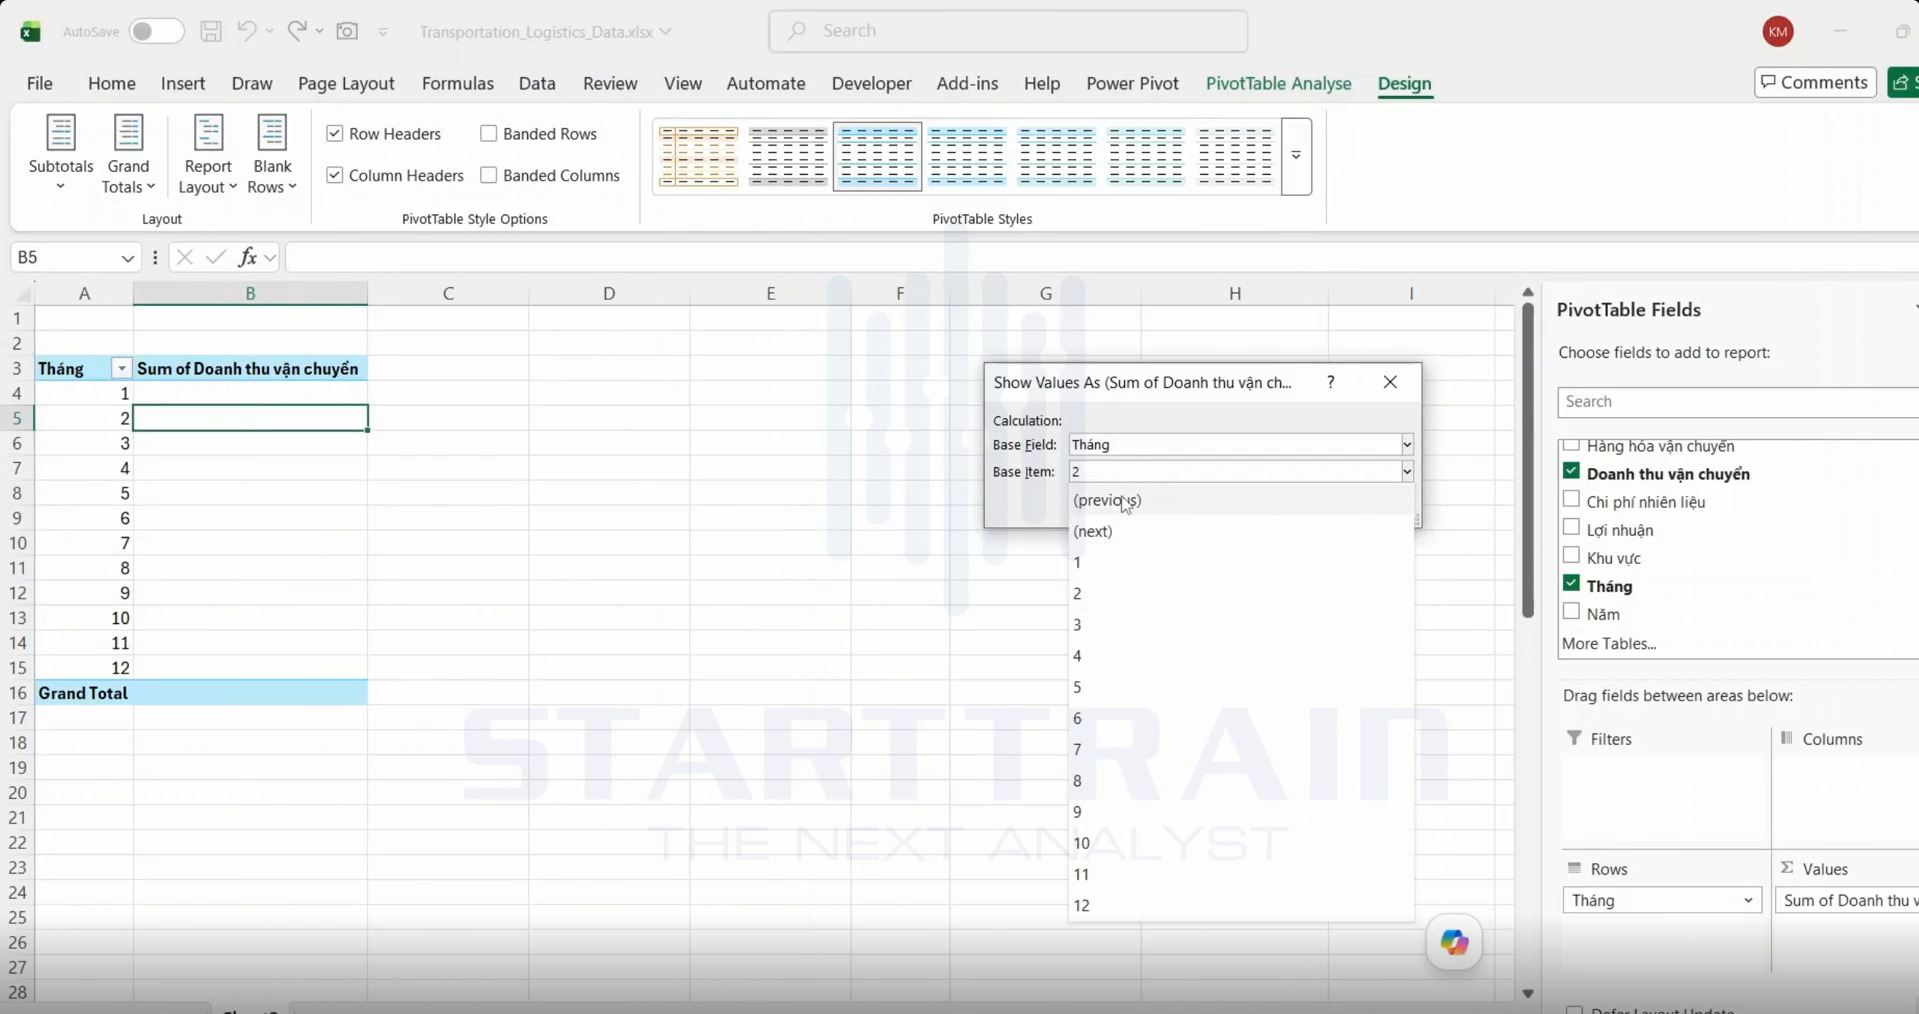Image resolution: width=1919 pixels, height=1014 pixels.
Task: Expand the Base Field Tháng dropdown
Action: pos(1407,444)
